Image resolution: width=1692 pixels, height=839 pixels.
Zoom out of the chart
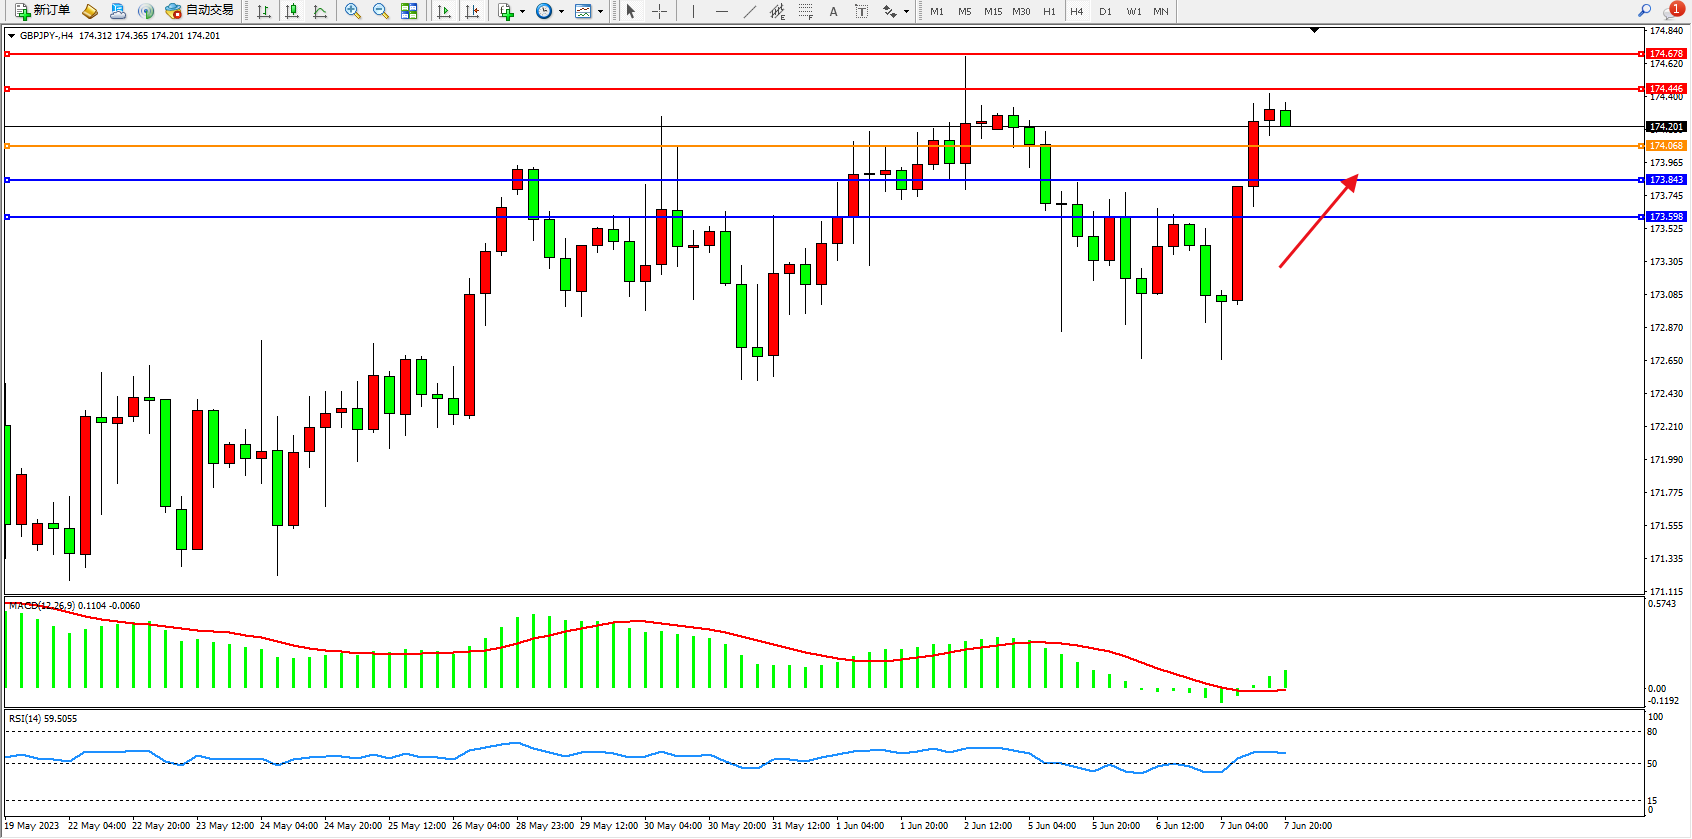pos(381,11)
